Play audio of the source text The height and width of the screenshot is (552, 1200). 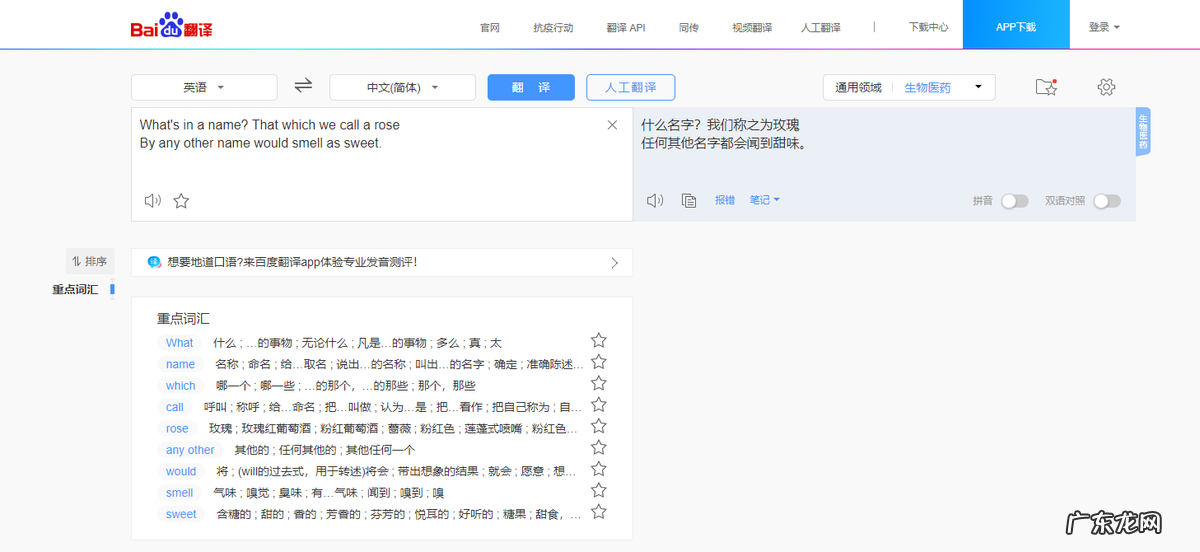(152, 201)
